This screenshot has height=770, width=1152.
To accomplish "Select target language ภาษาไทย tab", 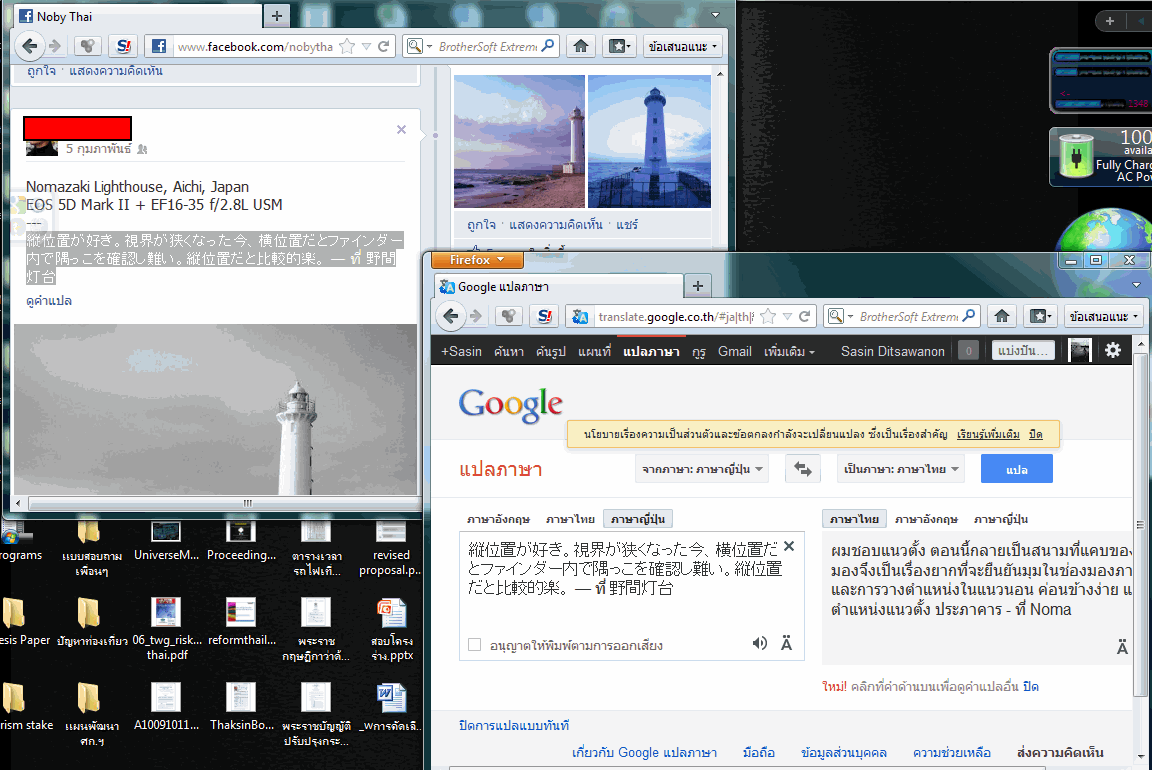I will (854, 519).
